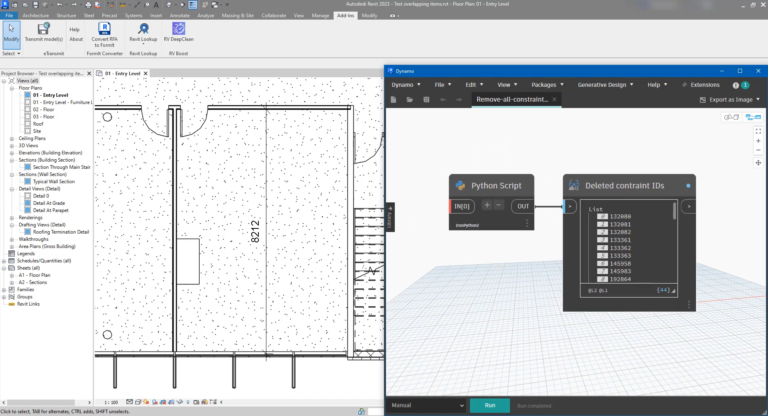Save Dynamo graph icon
This screenshot has height=416, width=768.
pyautogui.click(x=426, y=99)
